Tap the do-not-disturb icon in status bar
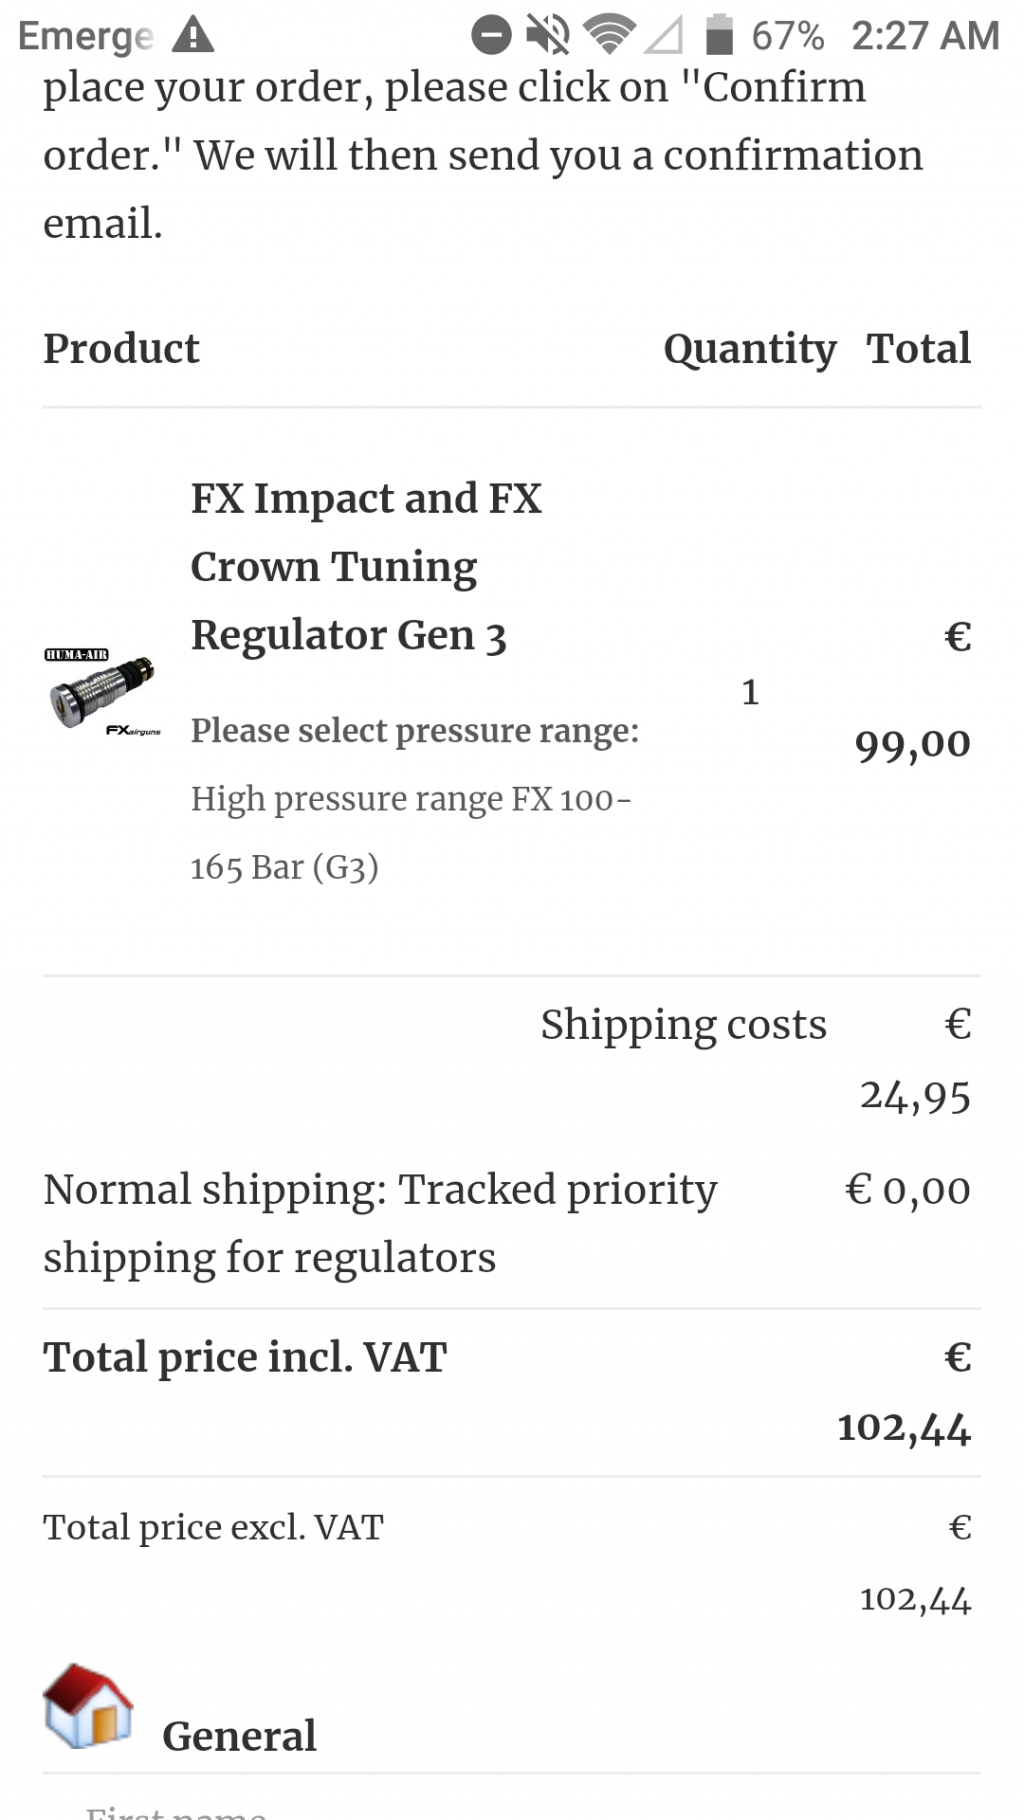Image resolution: width=1024 pixels, height=1820 pixels. pos(491,35)
